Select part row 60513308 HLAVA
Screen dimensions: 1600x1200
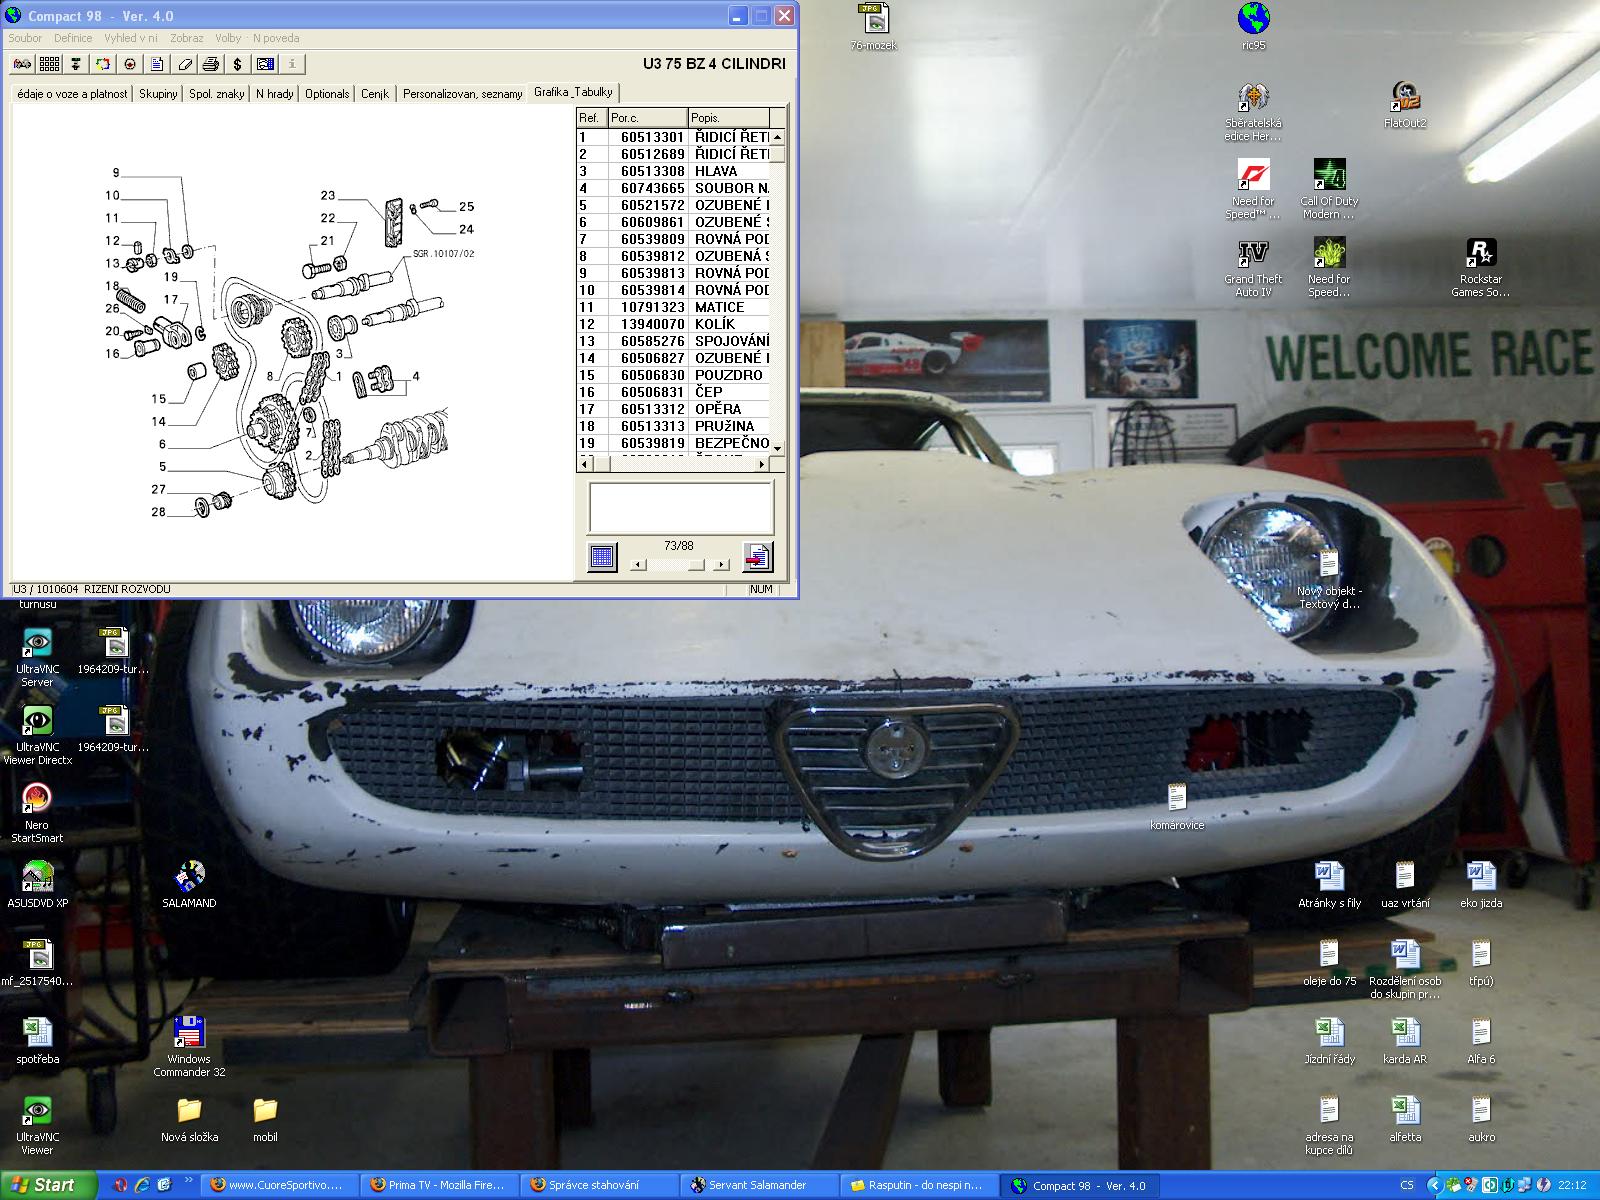point(680,171)
